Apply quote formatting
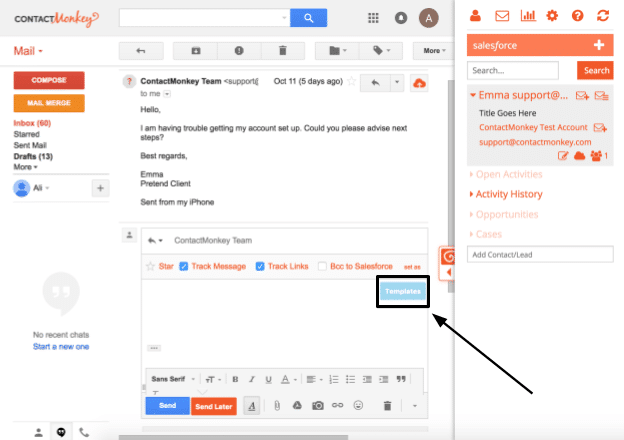 tap(401, 379)
